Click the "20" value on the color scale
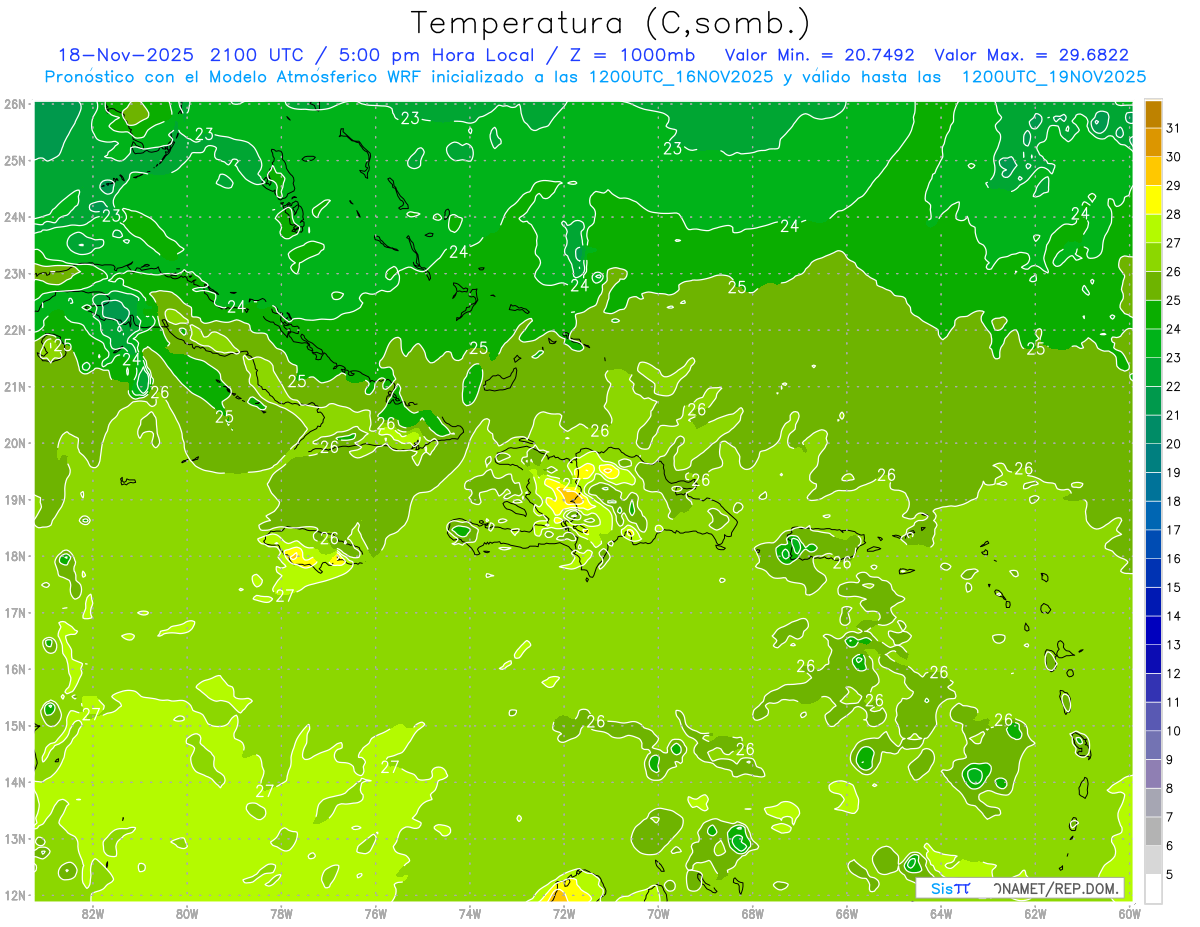Viewport: 1200px width, 927px height. tap(1174, 444)
